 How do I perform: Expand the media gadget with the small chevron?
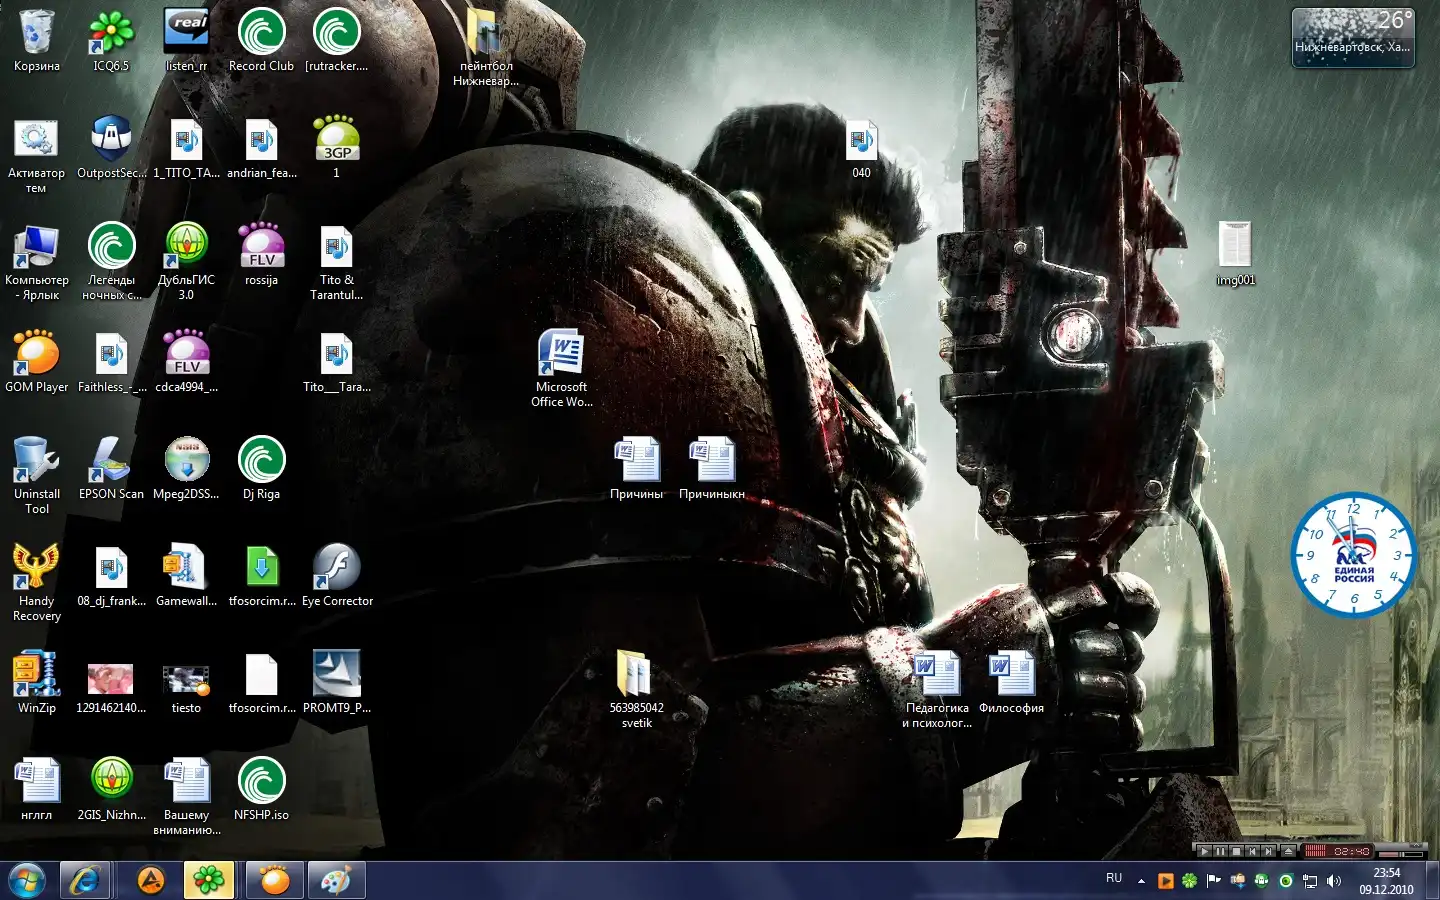(1416, 845)
